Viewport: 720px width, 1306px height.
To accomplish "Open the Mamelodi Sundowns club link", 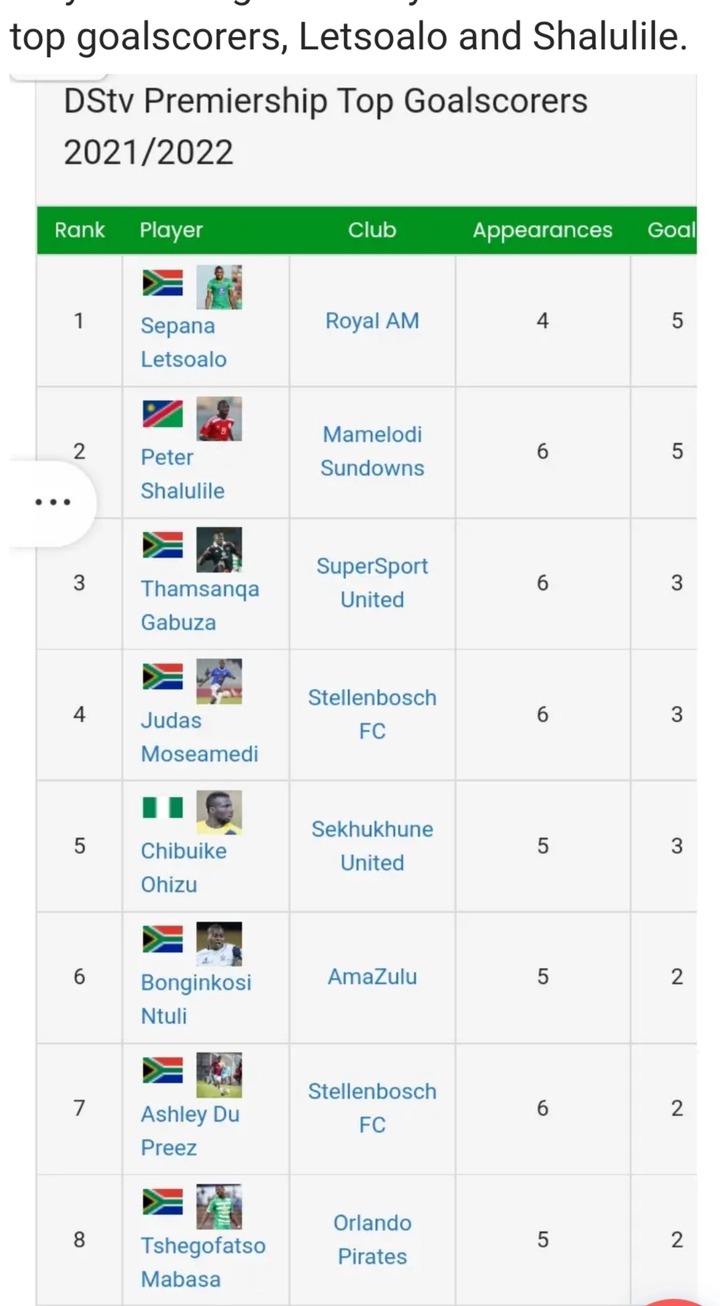I will (x=372, y=452).
